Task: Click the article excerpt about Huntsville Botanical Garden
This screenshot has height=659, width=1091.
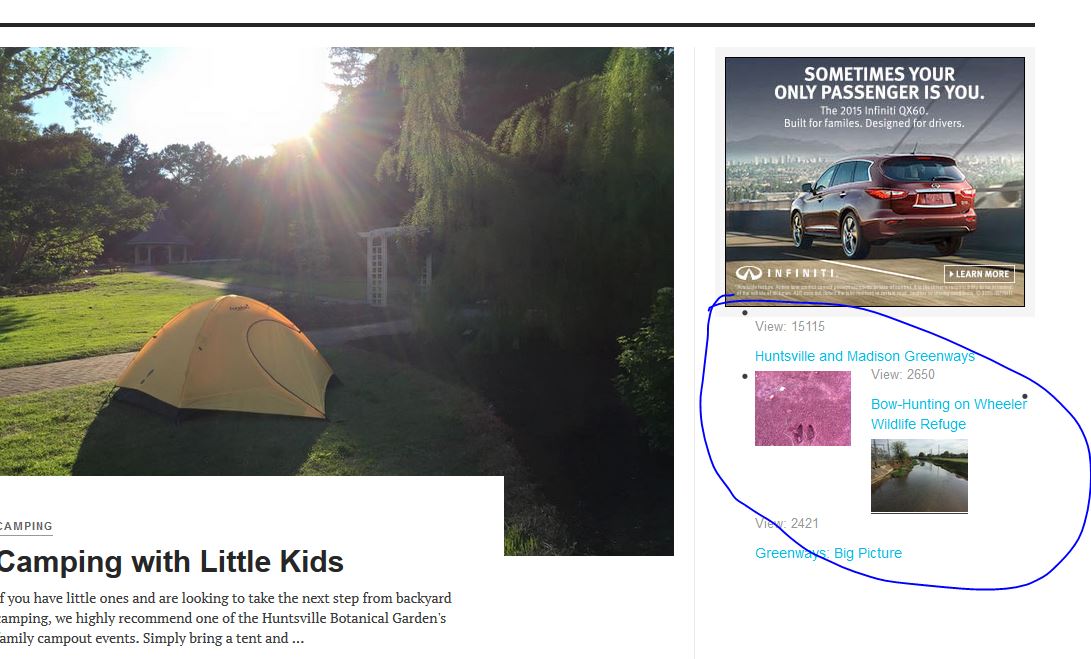Action: (225, 618)
